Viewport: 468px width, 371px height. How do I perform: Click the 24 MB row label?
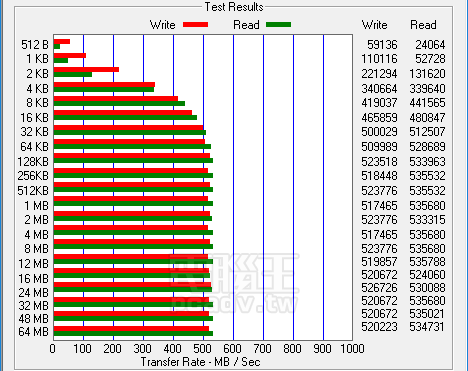click(34, 293)
